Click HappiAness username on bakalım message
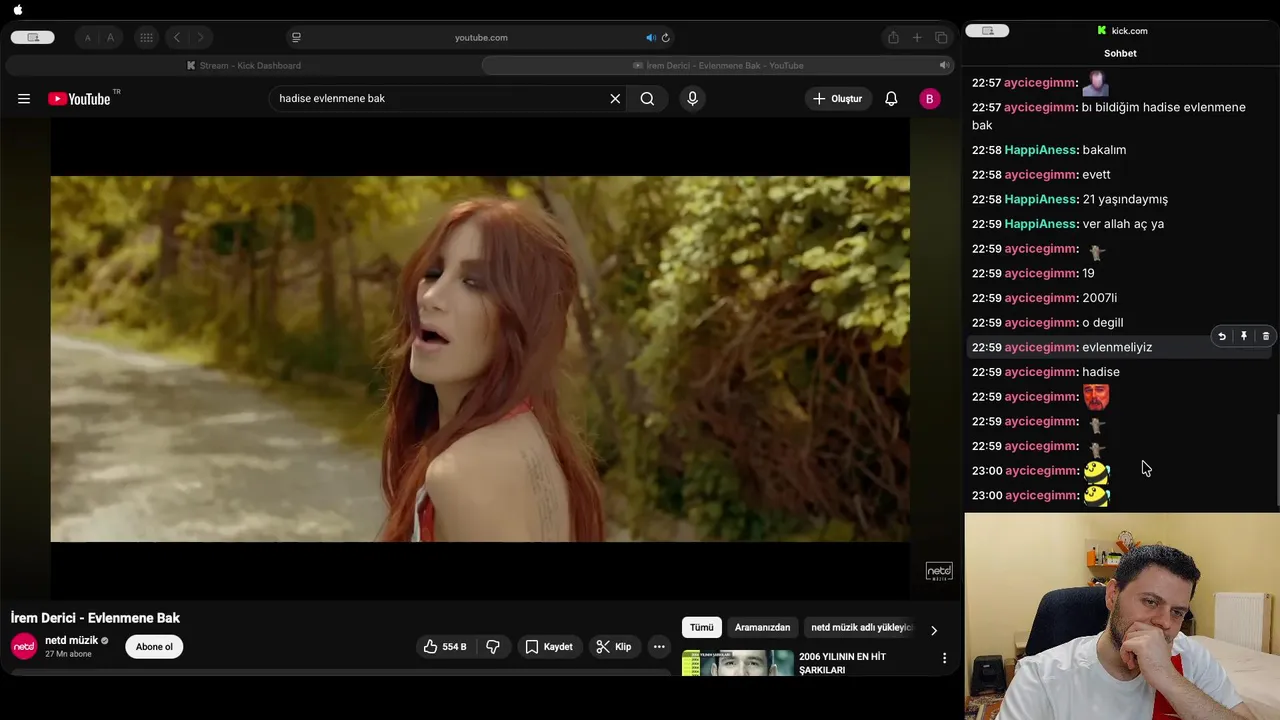The image size is (1280, 720). (1040, 150)
